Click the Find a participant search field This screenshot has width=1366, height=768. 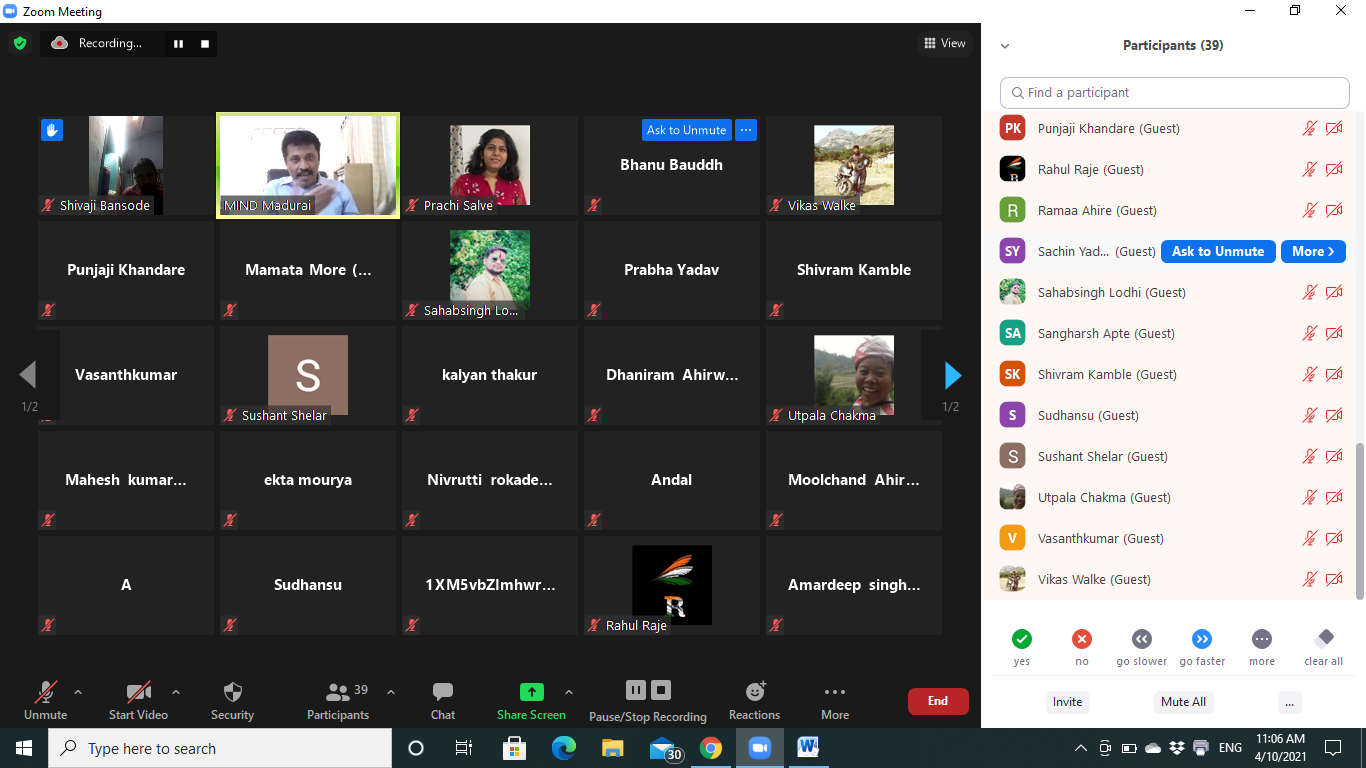click(x=1174, y=93)
